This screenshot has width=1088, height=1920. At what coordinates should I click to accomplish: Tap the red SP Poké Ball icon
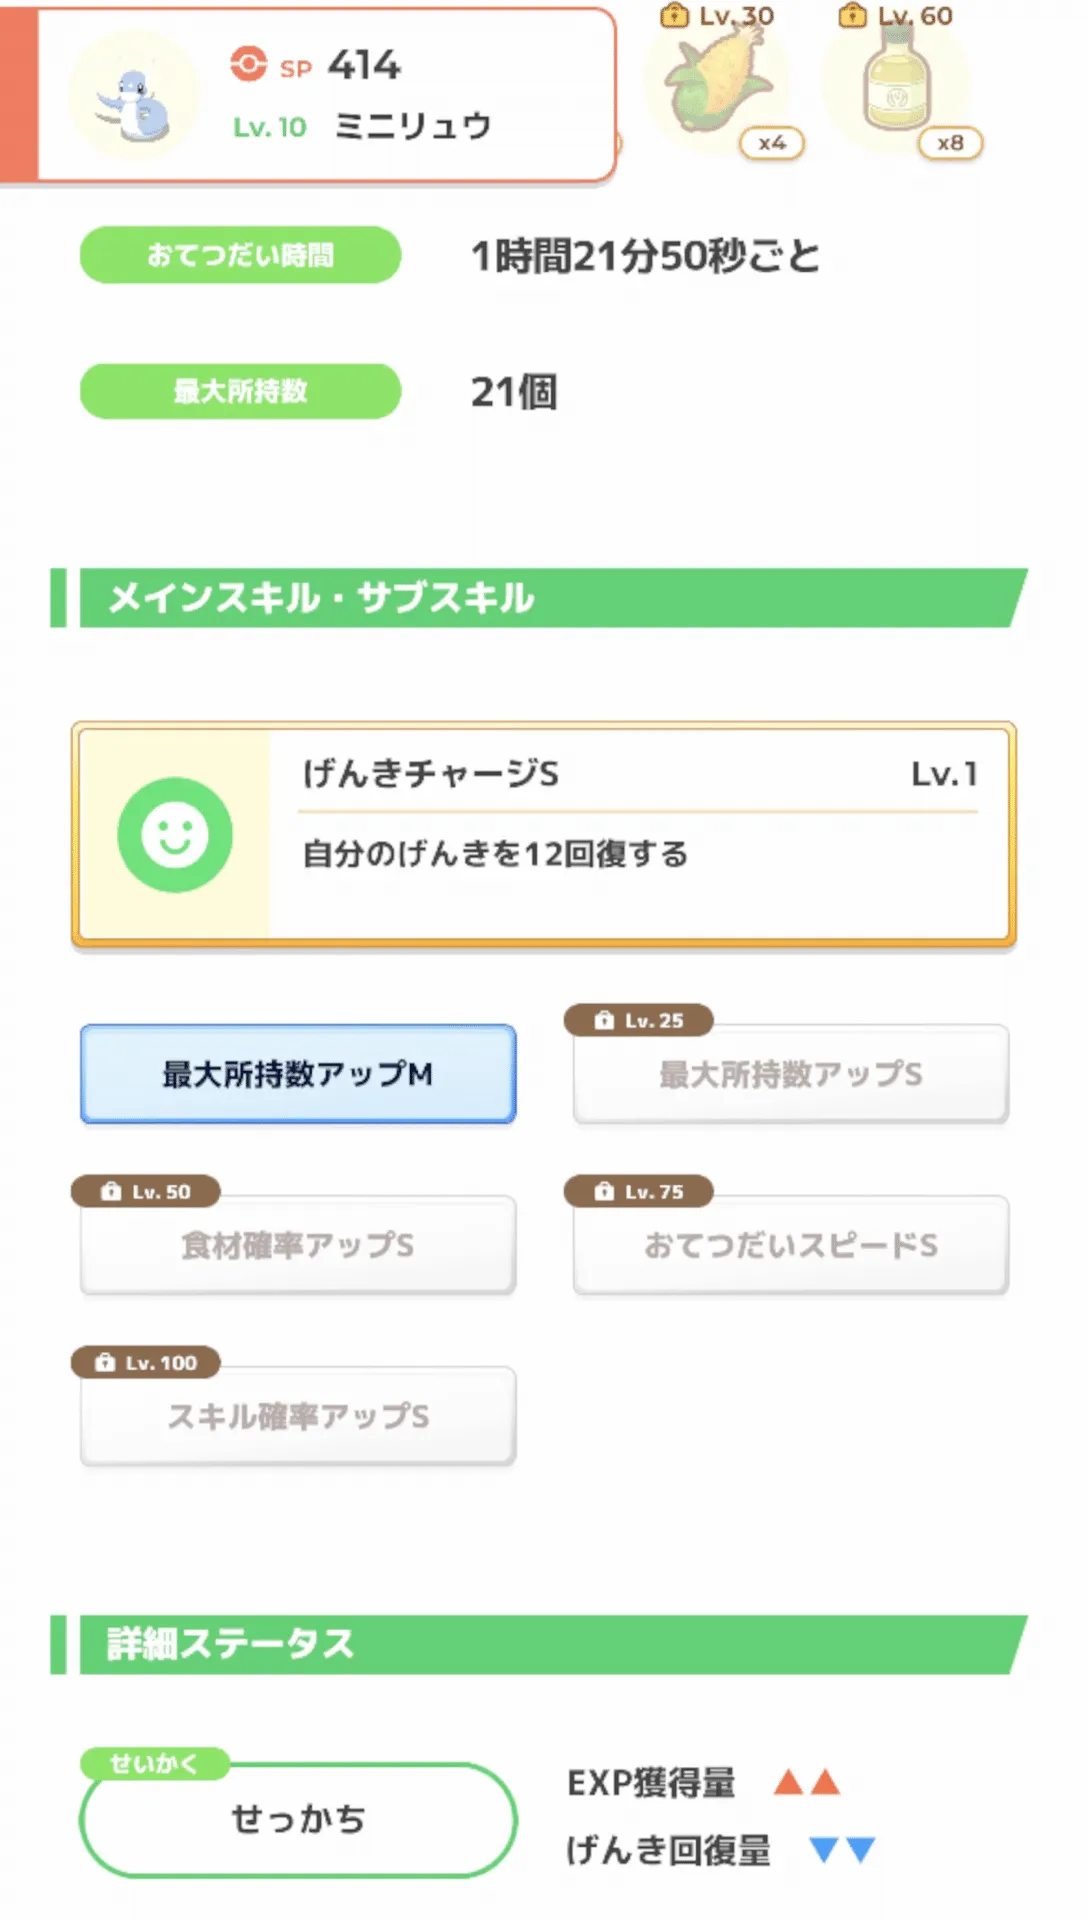click(248, 65)
